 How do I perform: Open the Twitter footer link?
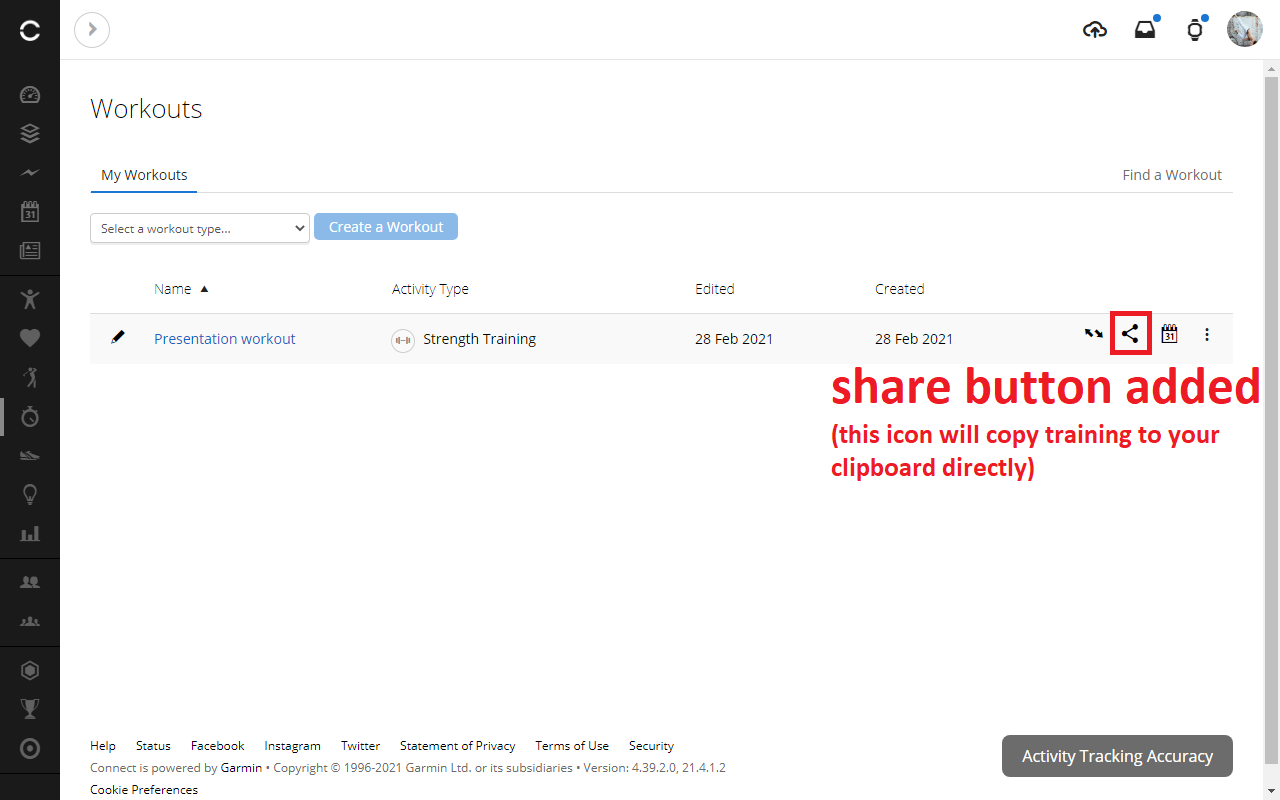tap(360, 746)
